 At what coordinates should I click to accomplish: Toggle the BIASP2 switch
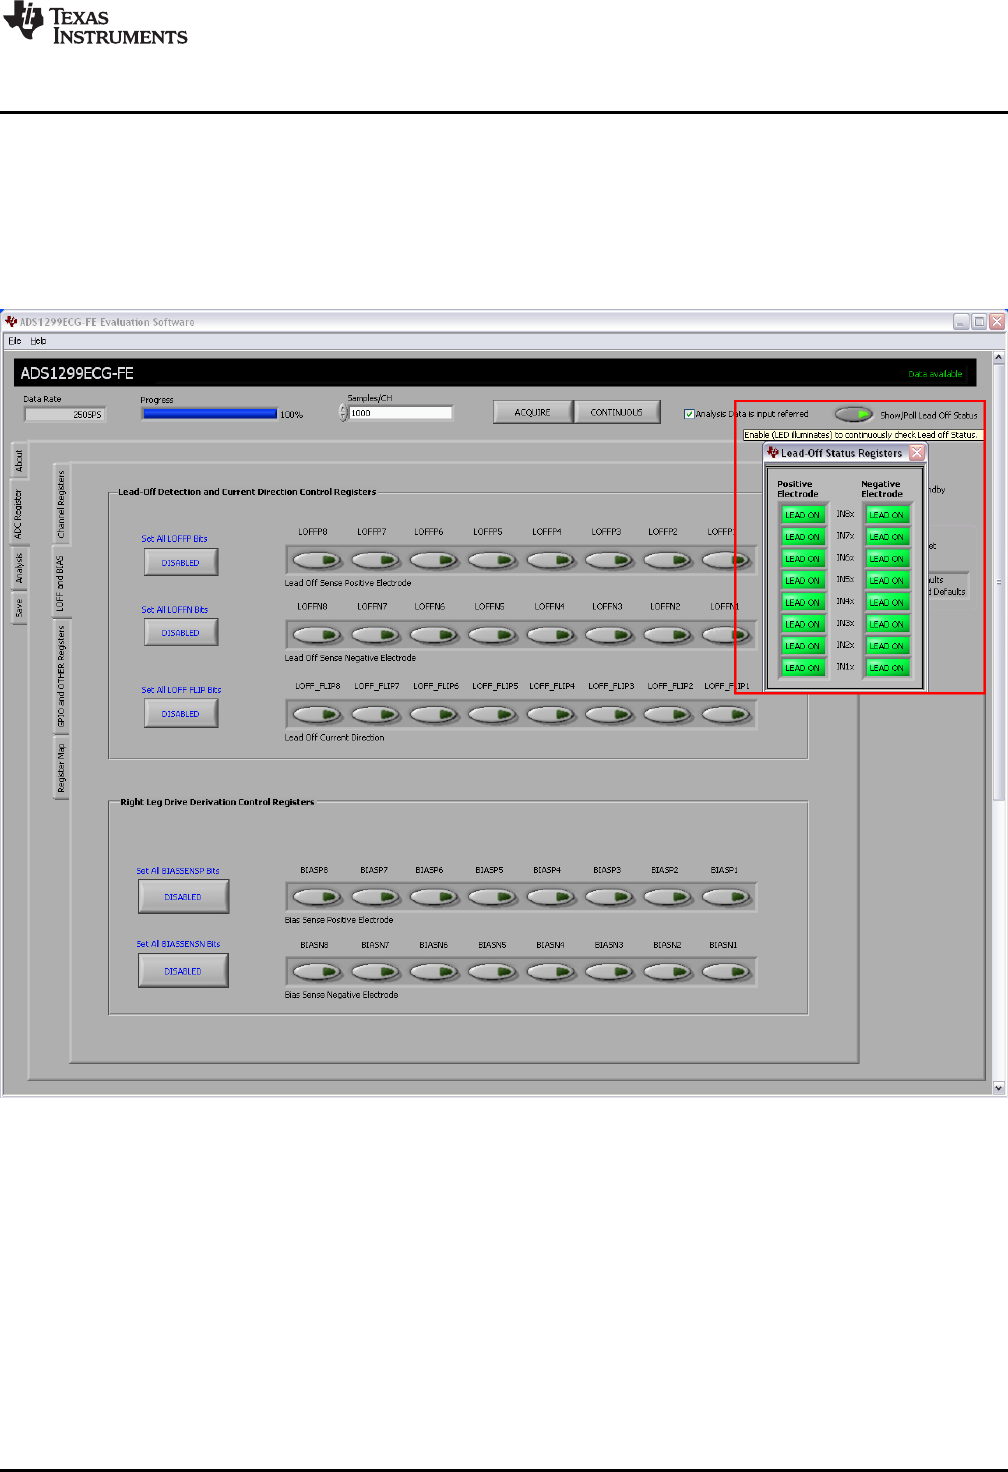click(x=669, y=897)
